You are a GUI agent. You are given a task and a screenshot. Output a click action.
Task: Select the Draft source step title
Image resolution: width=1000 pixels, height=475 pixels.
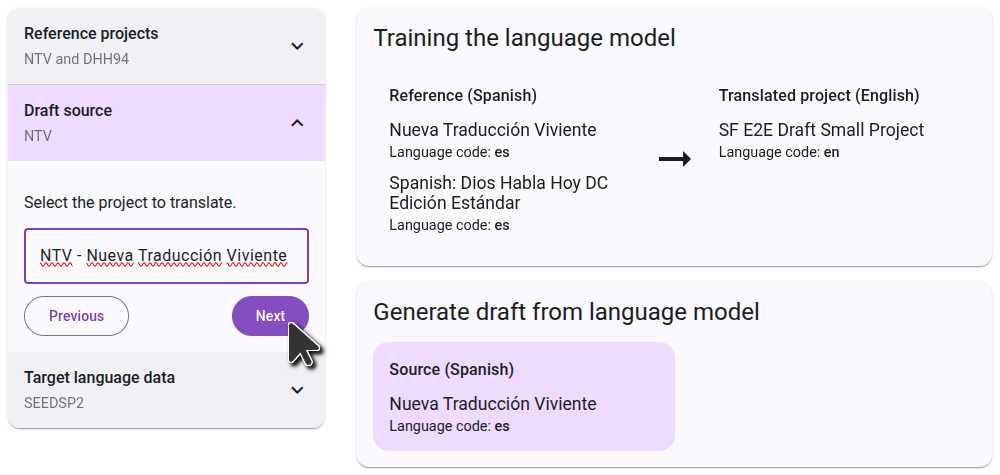pos(68,111)
